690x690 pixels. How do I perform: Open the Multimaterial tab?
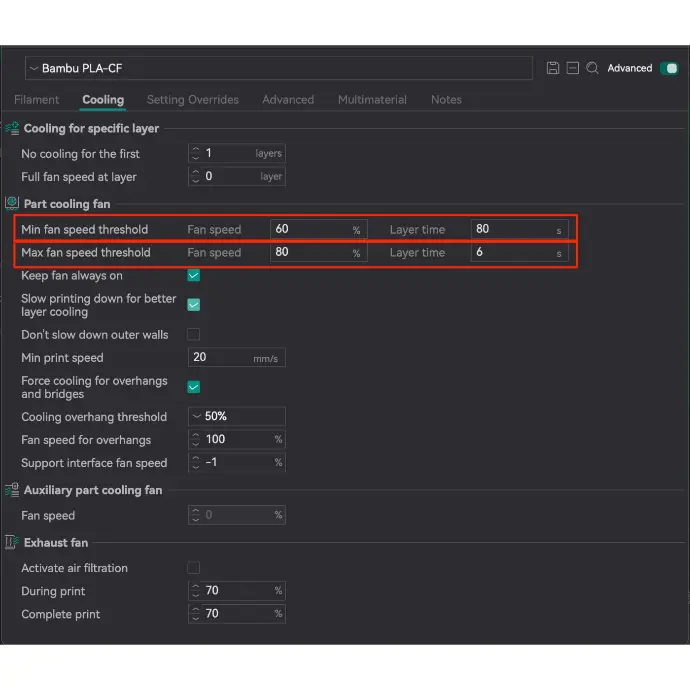coord(372,100)
